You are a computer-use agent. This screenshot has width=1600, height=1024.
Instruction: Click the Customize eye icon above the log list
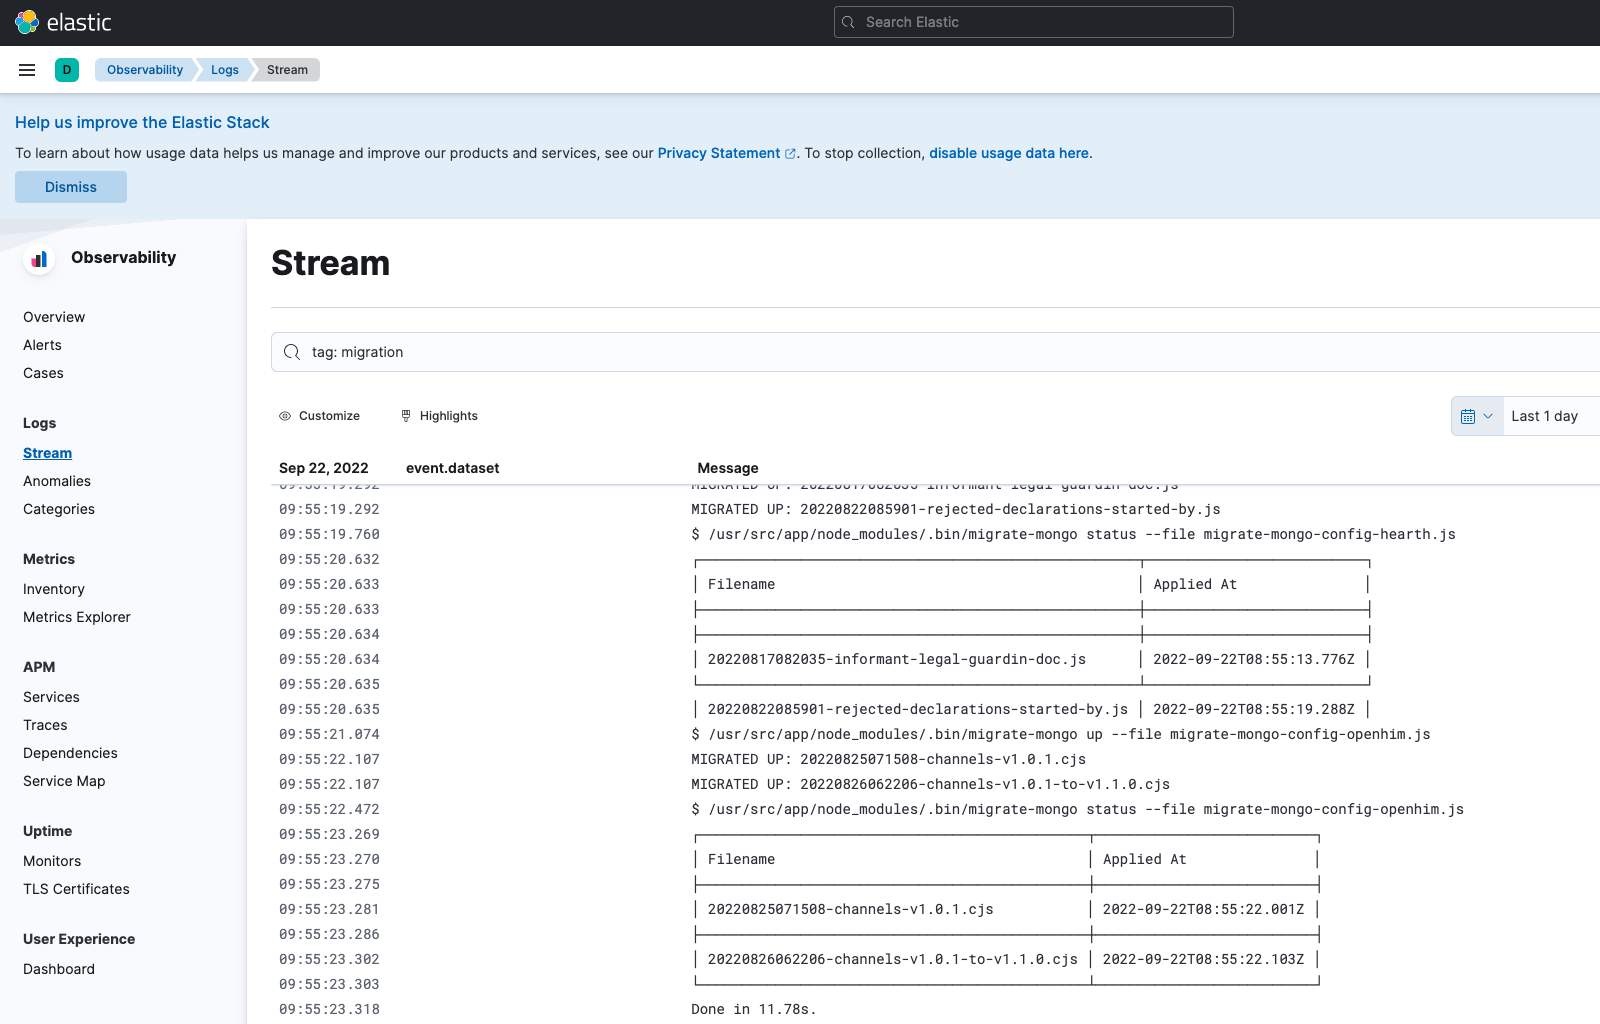coord(283,415)
